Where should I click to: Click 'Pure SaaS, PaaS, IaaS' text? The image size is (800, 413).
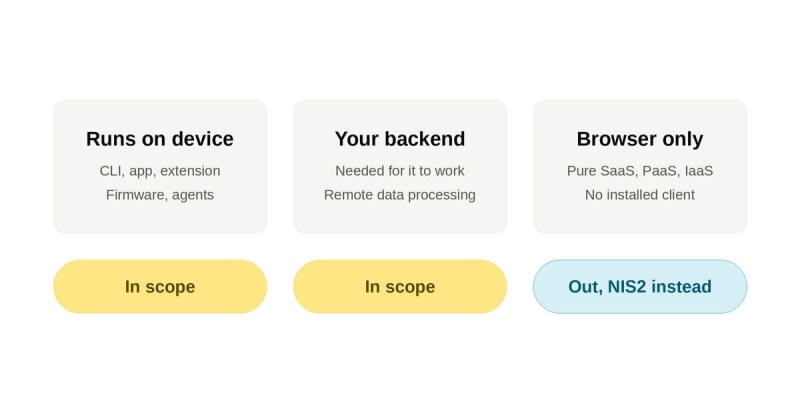[640, 171]
